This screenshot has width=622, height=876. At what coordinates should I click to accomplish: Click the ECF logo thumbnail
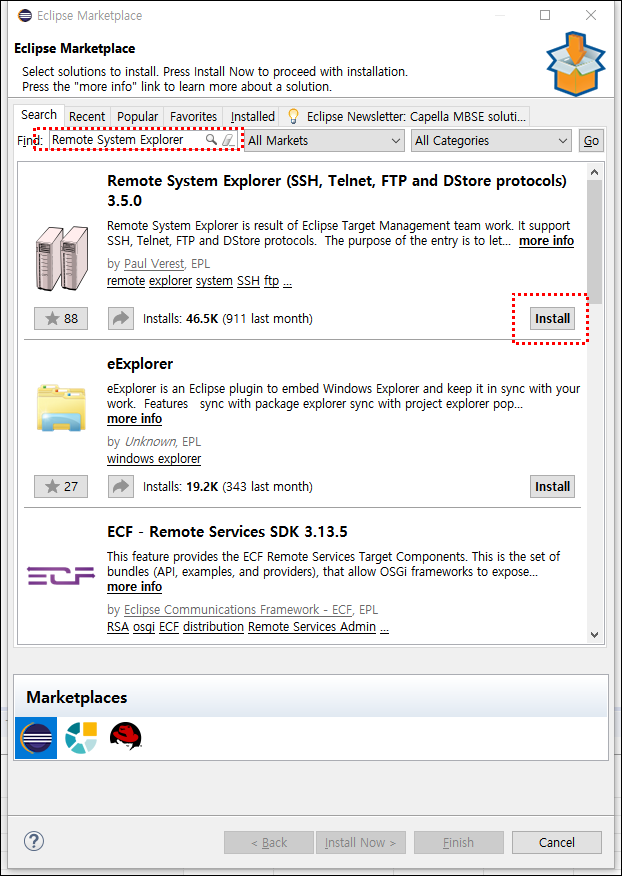(61, 575)
